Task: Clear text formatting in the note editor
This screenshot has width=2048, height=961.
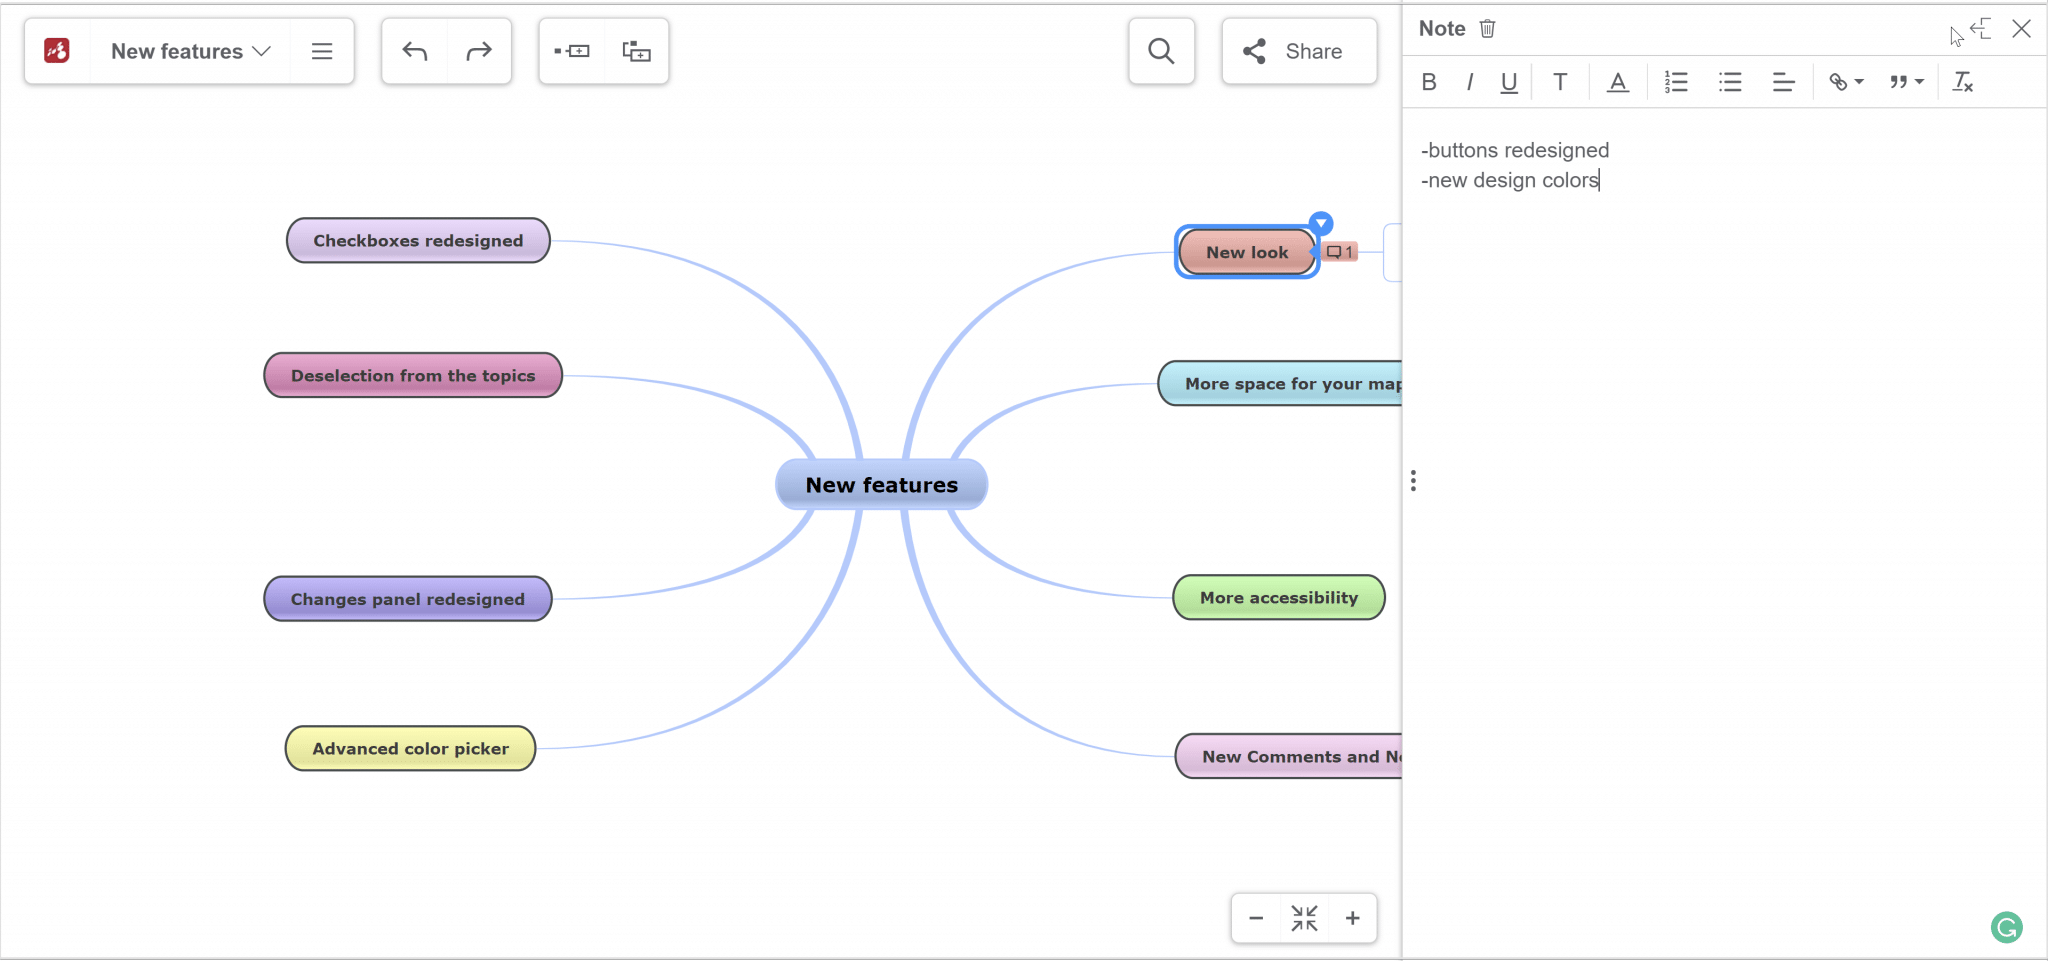Action: (1962, 82)
